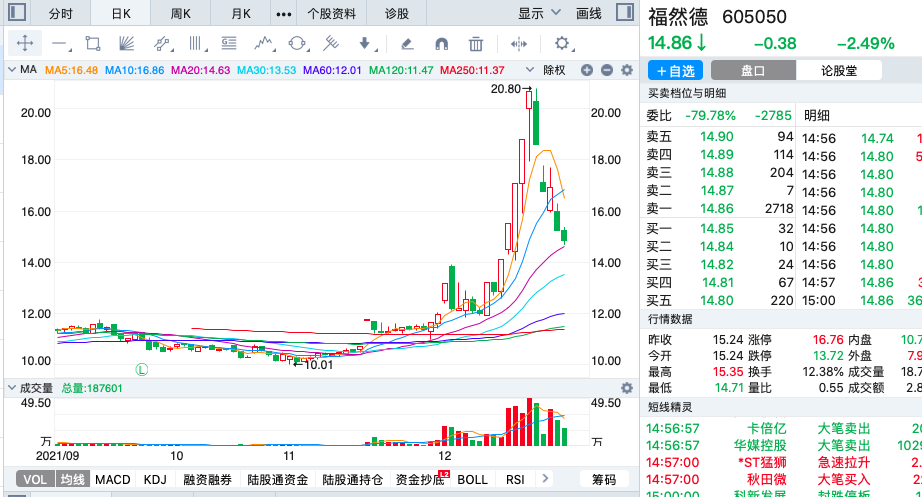Toggle 画线 drawing tools
Viewport: 922px width, 497px height.
click(x=589, y=13)
